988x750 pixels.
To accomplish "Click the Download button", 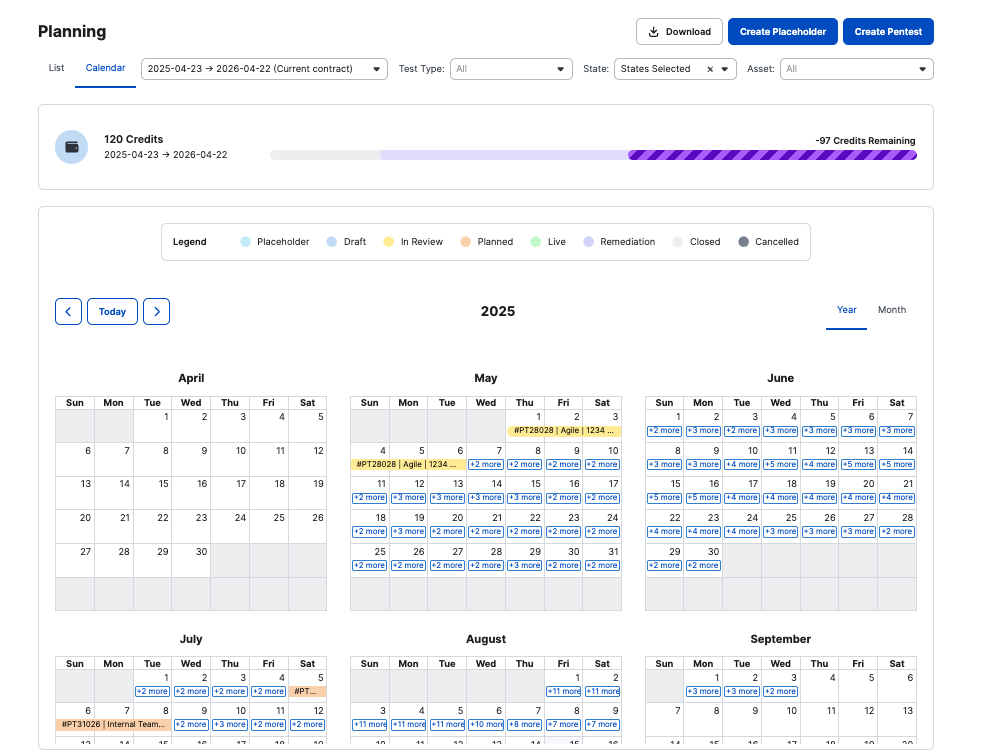I will click(x=679, y=32).
